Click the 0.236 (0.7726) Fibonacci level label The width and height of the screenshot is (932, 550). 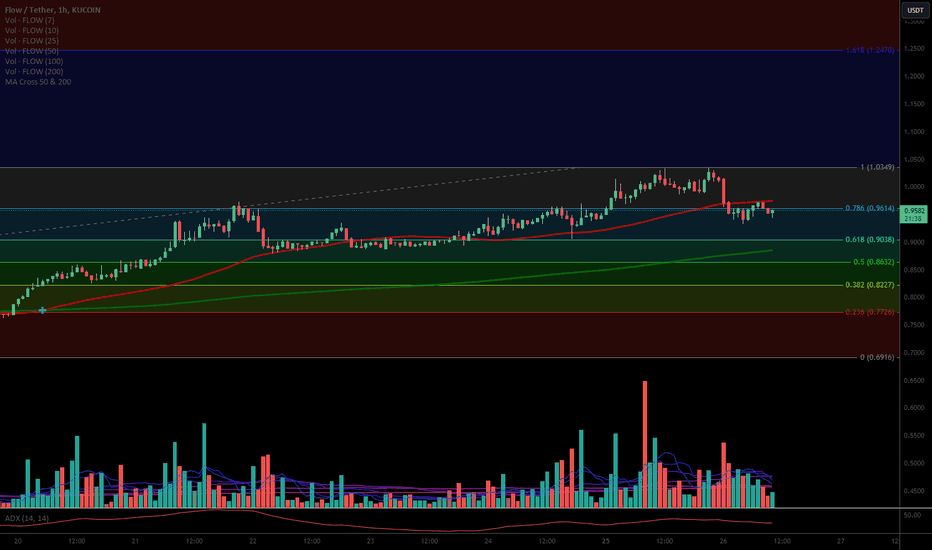coord(870,312)
